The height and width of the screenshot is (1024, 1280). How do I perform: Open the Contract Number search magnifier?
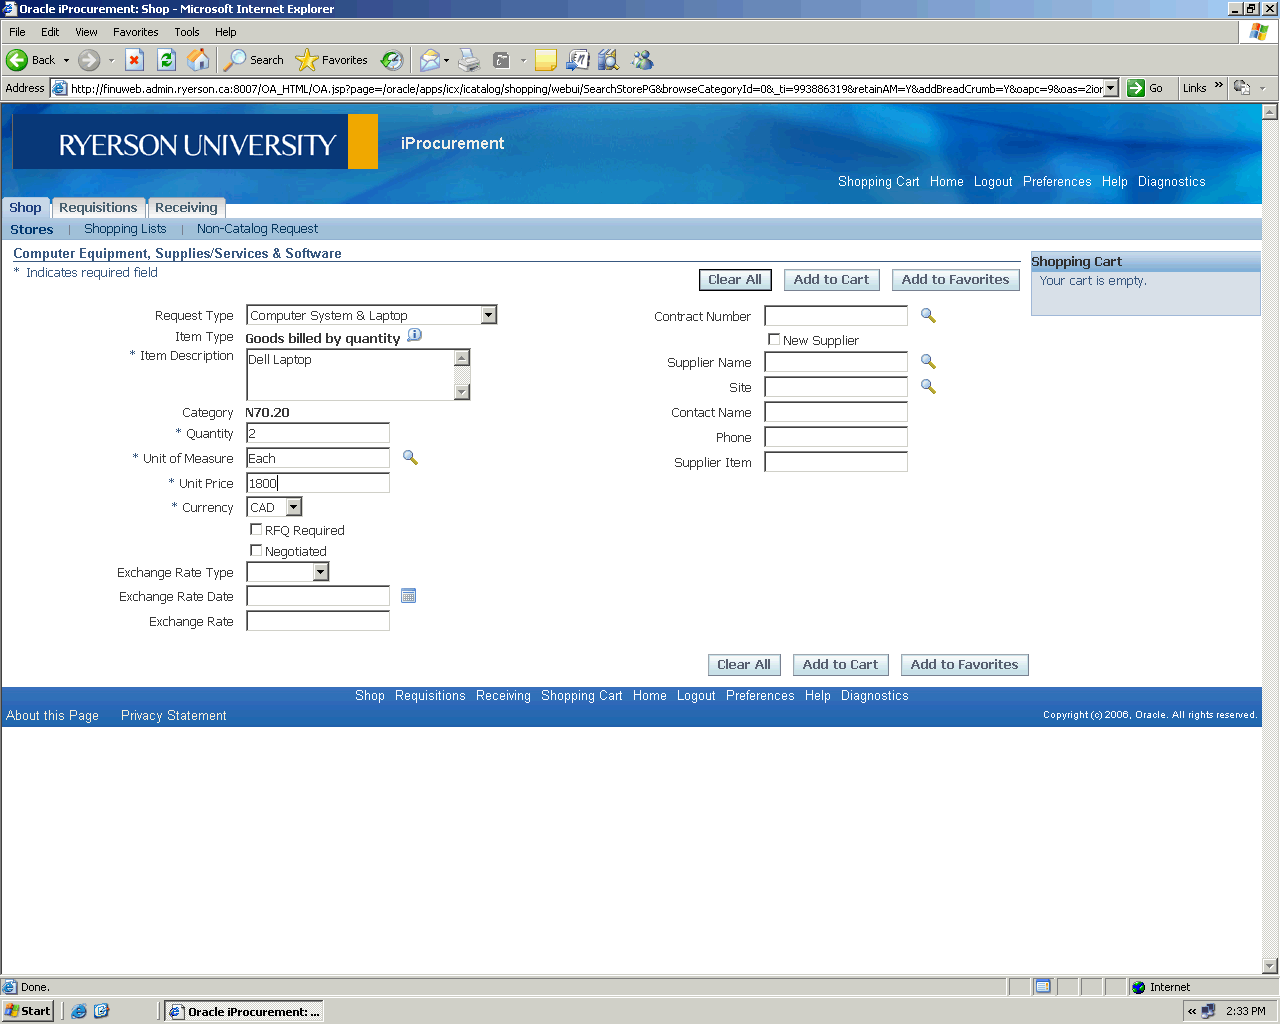pos(928,316)
